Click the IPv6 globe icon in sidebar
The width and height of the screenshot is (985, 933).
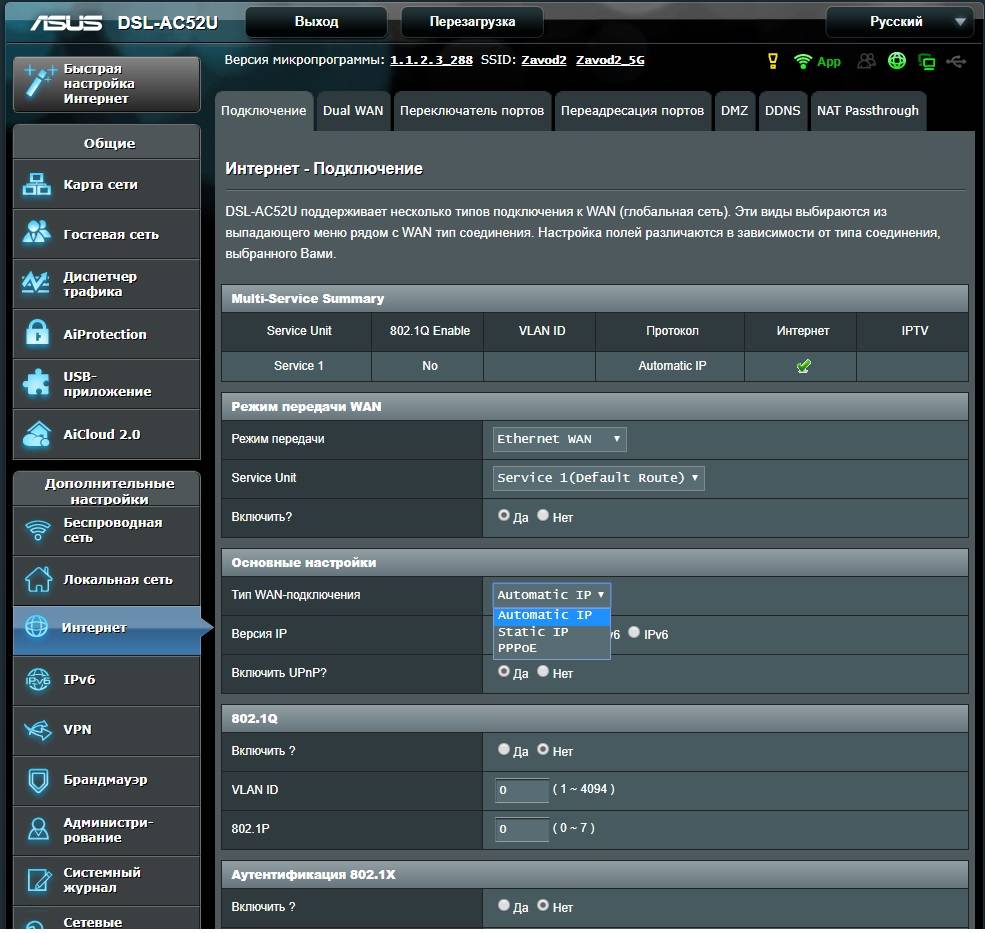click(x=38, y=679)
